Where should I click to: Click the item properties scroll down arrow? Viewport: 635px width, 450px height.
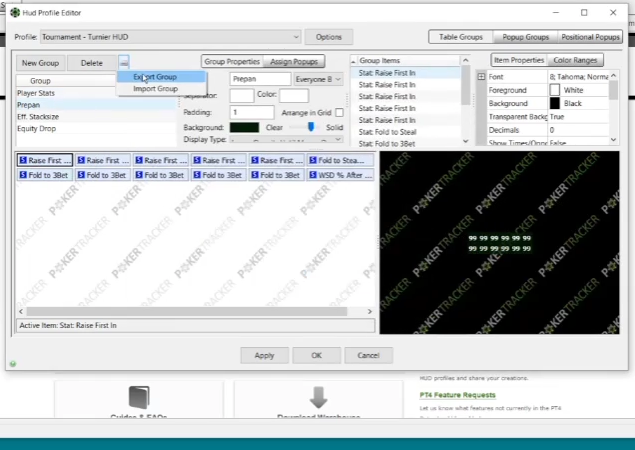tap(614, 140)
